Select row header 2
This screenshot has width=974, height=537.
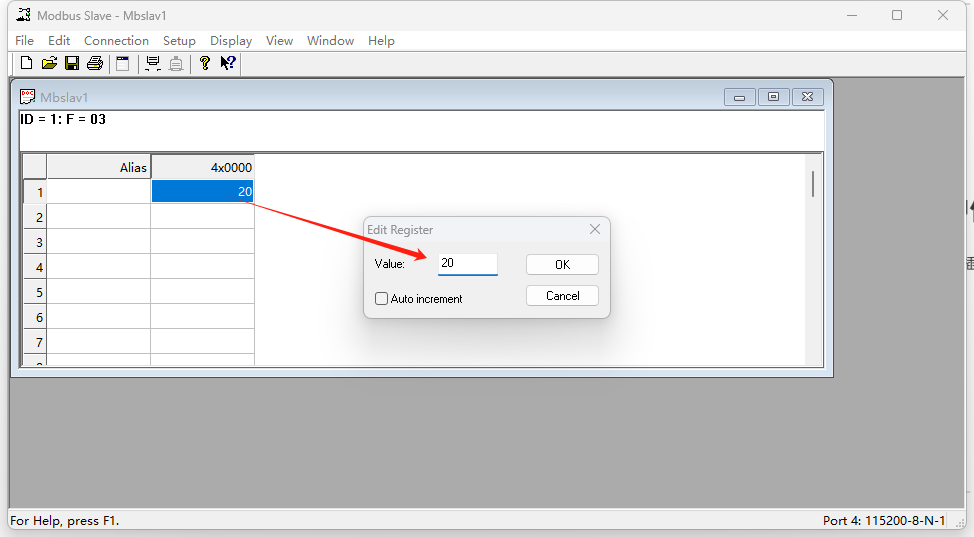35,217
